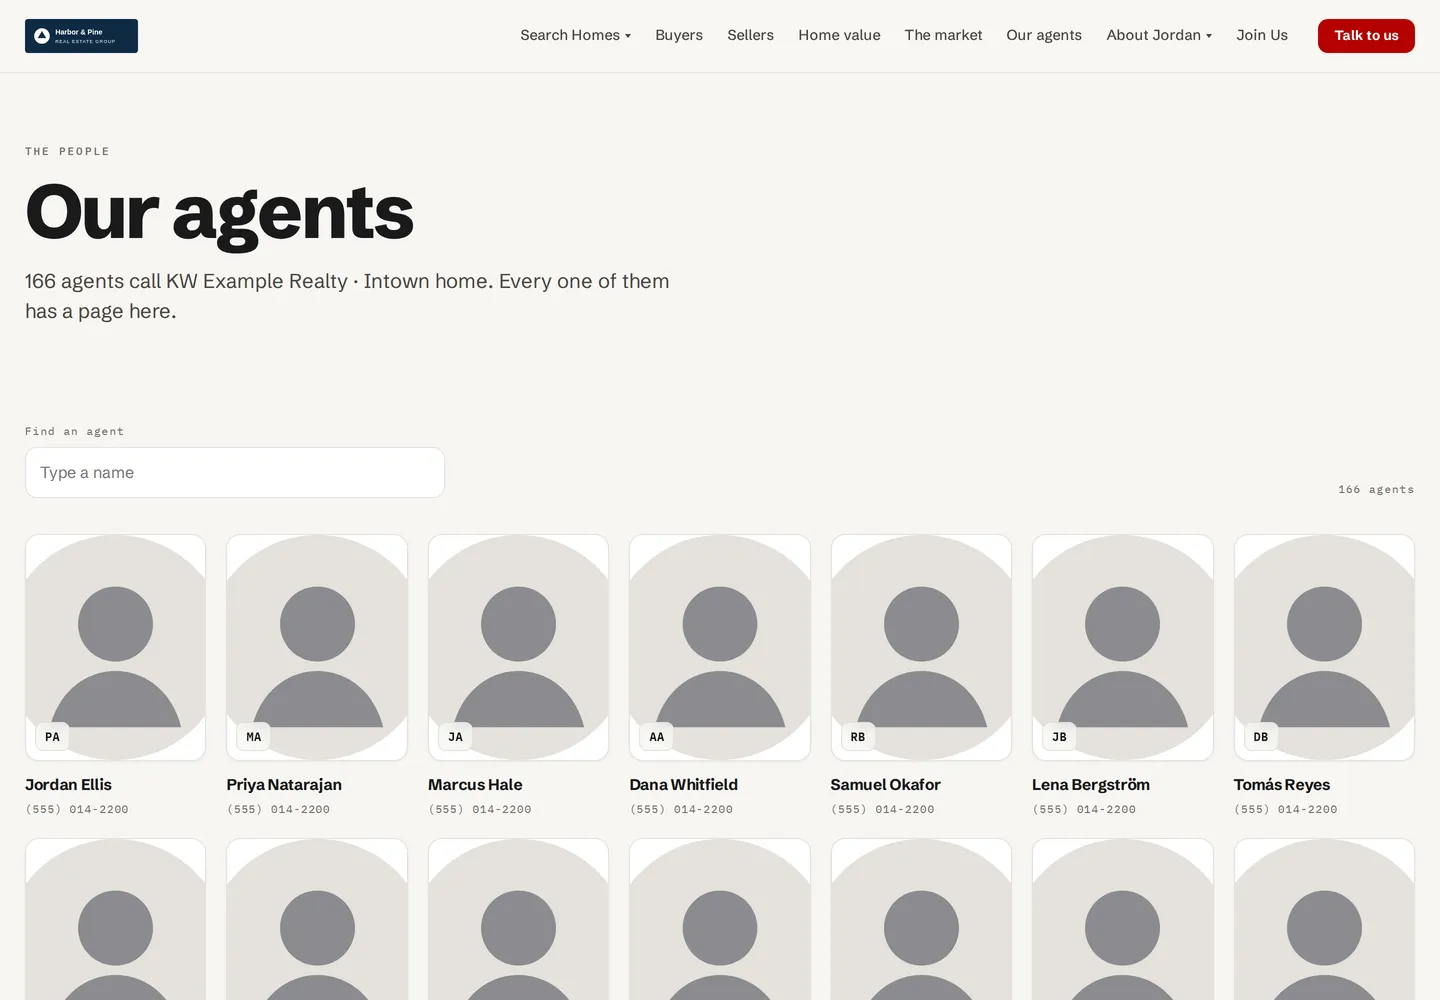Click the Our agents page heading
This screenshot has width=1440, height=1000.
219,213
